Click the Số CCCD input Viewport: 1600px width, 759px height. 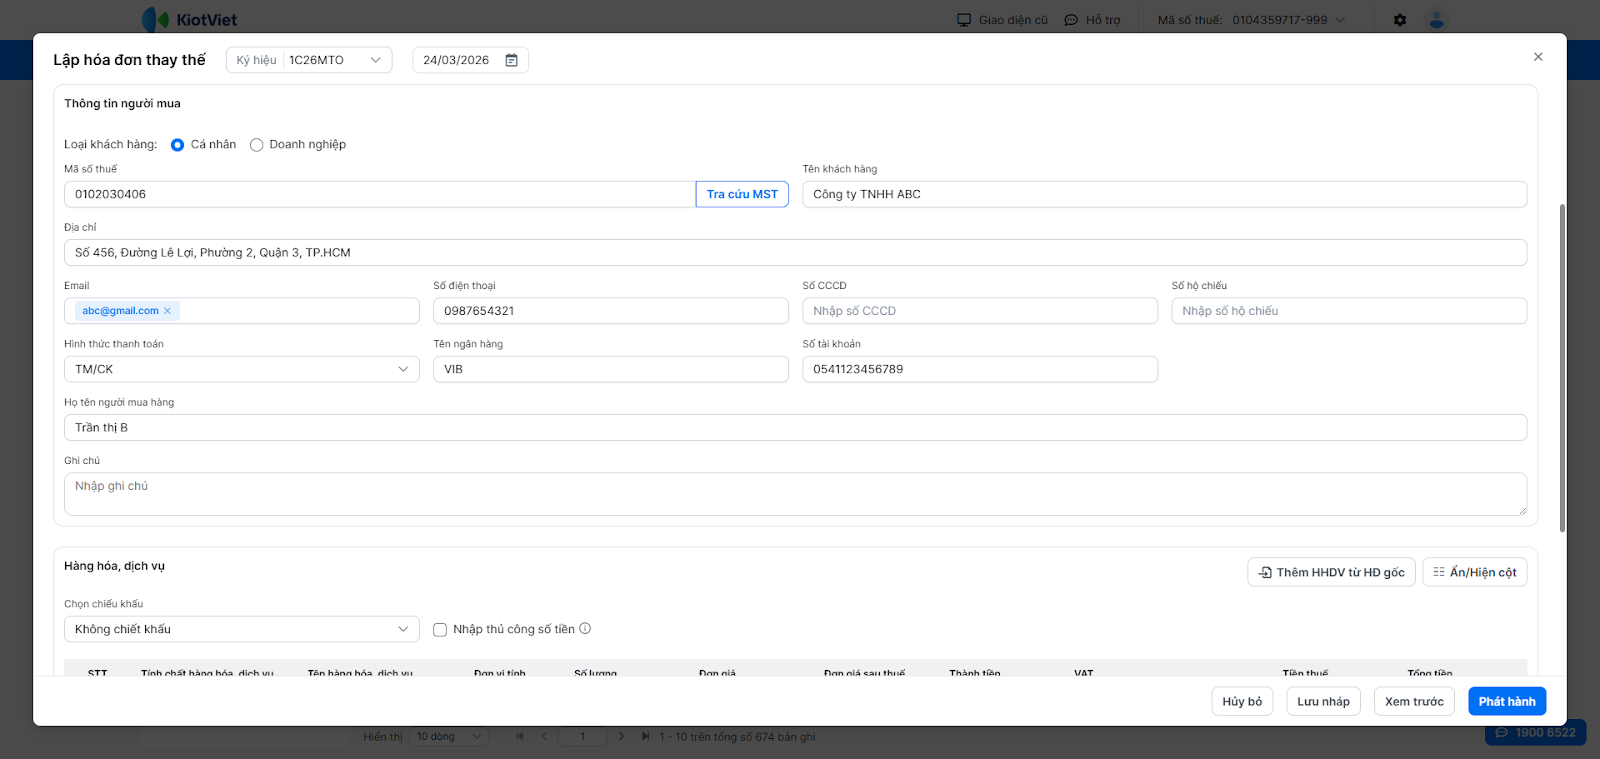click(980, 311)
